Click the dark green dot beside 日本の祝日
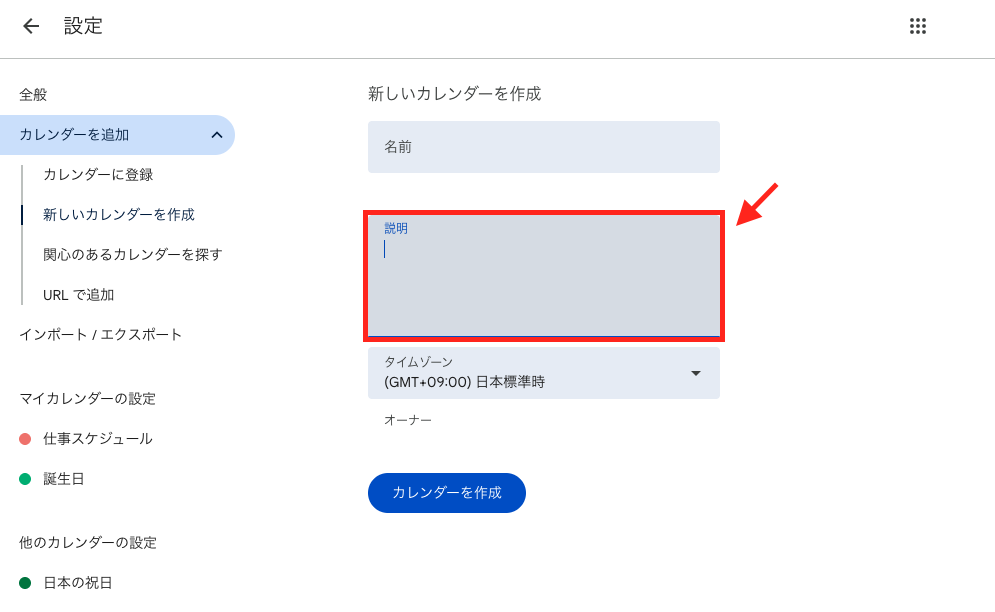 (25, 583)
